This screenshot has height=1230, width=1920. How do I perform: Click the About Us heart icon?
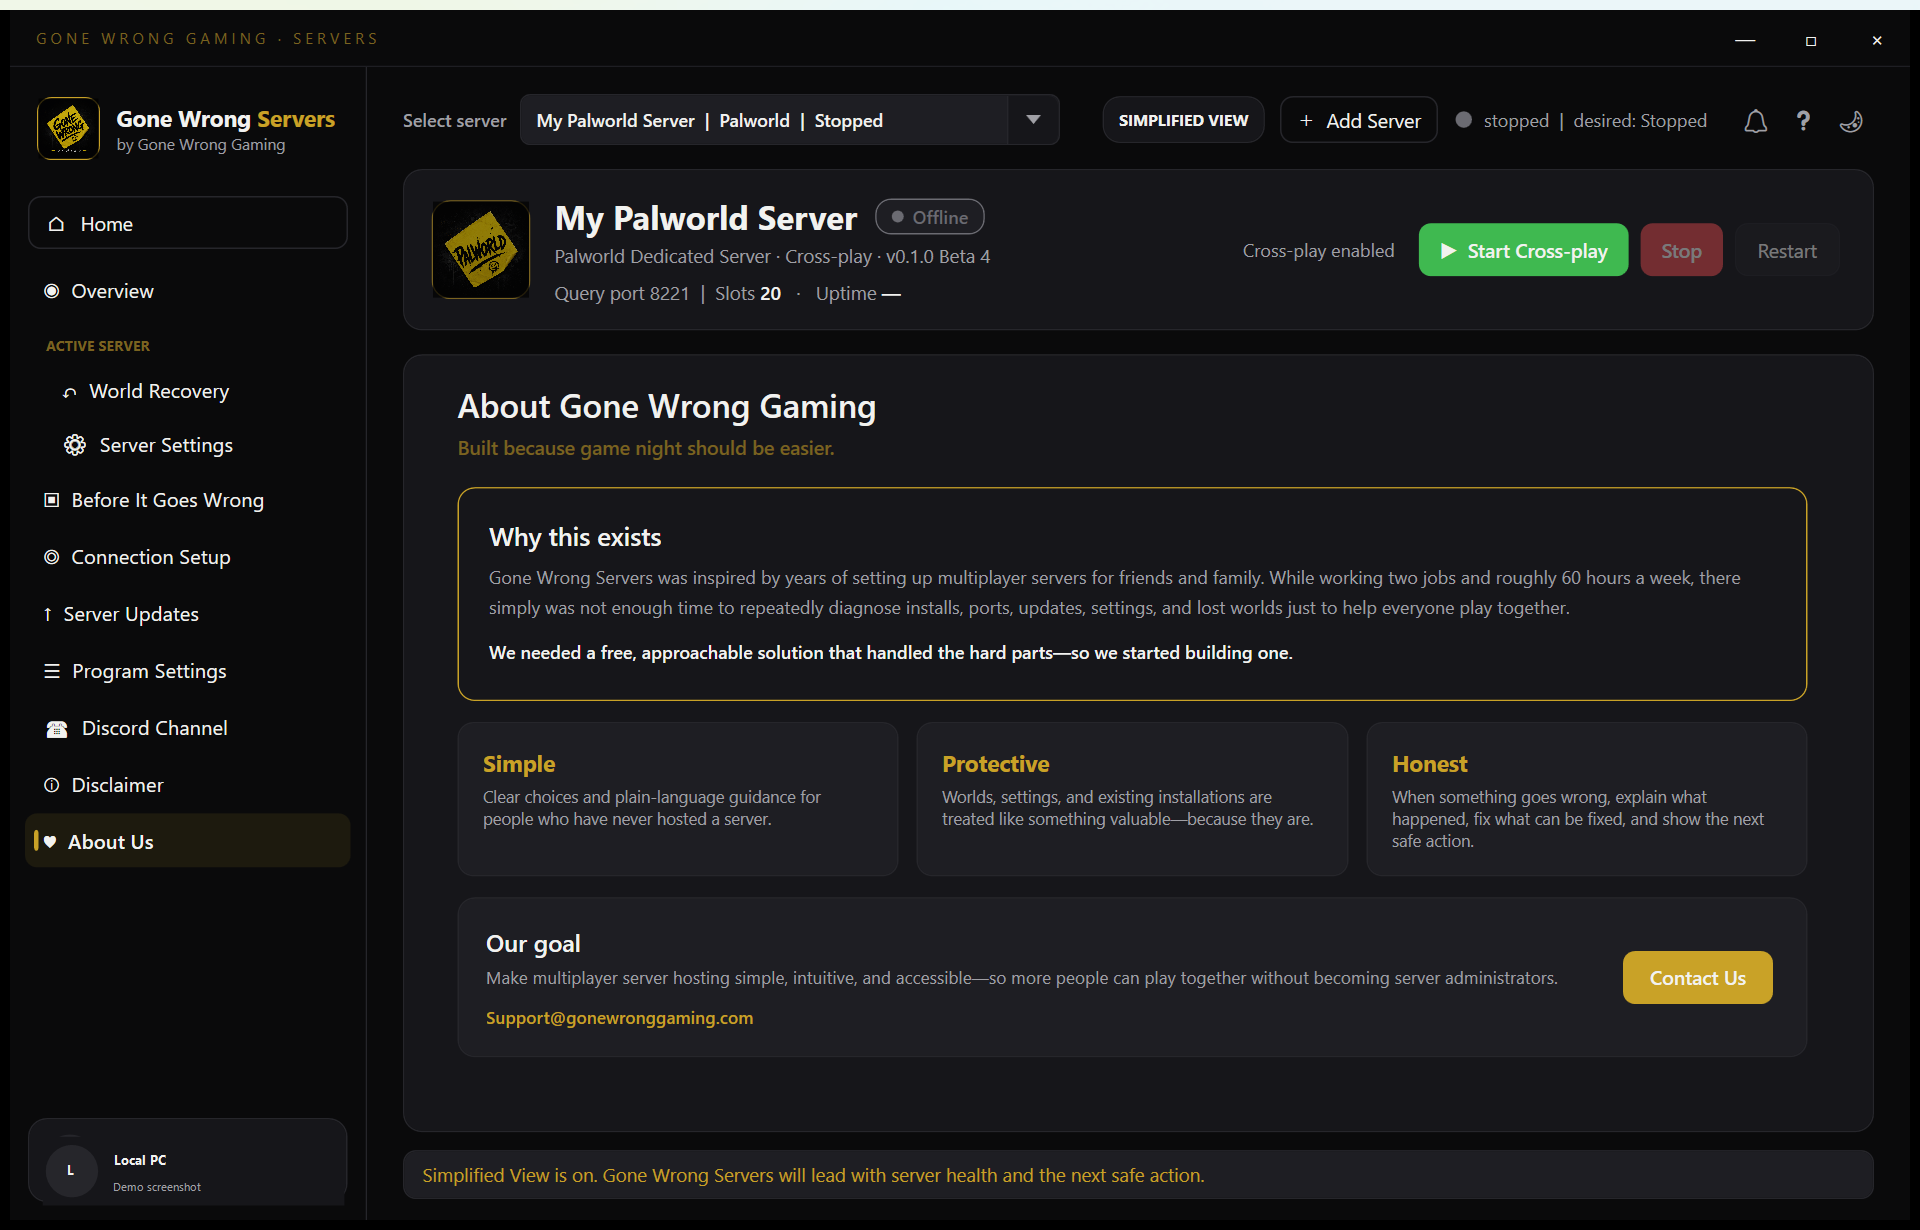pyautogui.click(x=50, y=842)
